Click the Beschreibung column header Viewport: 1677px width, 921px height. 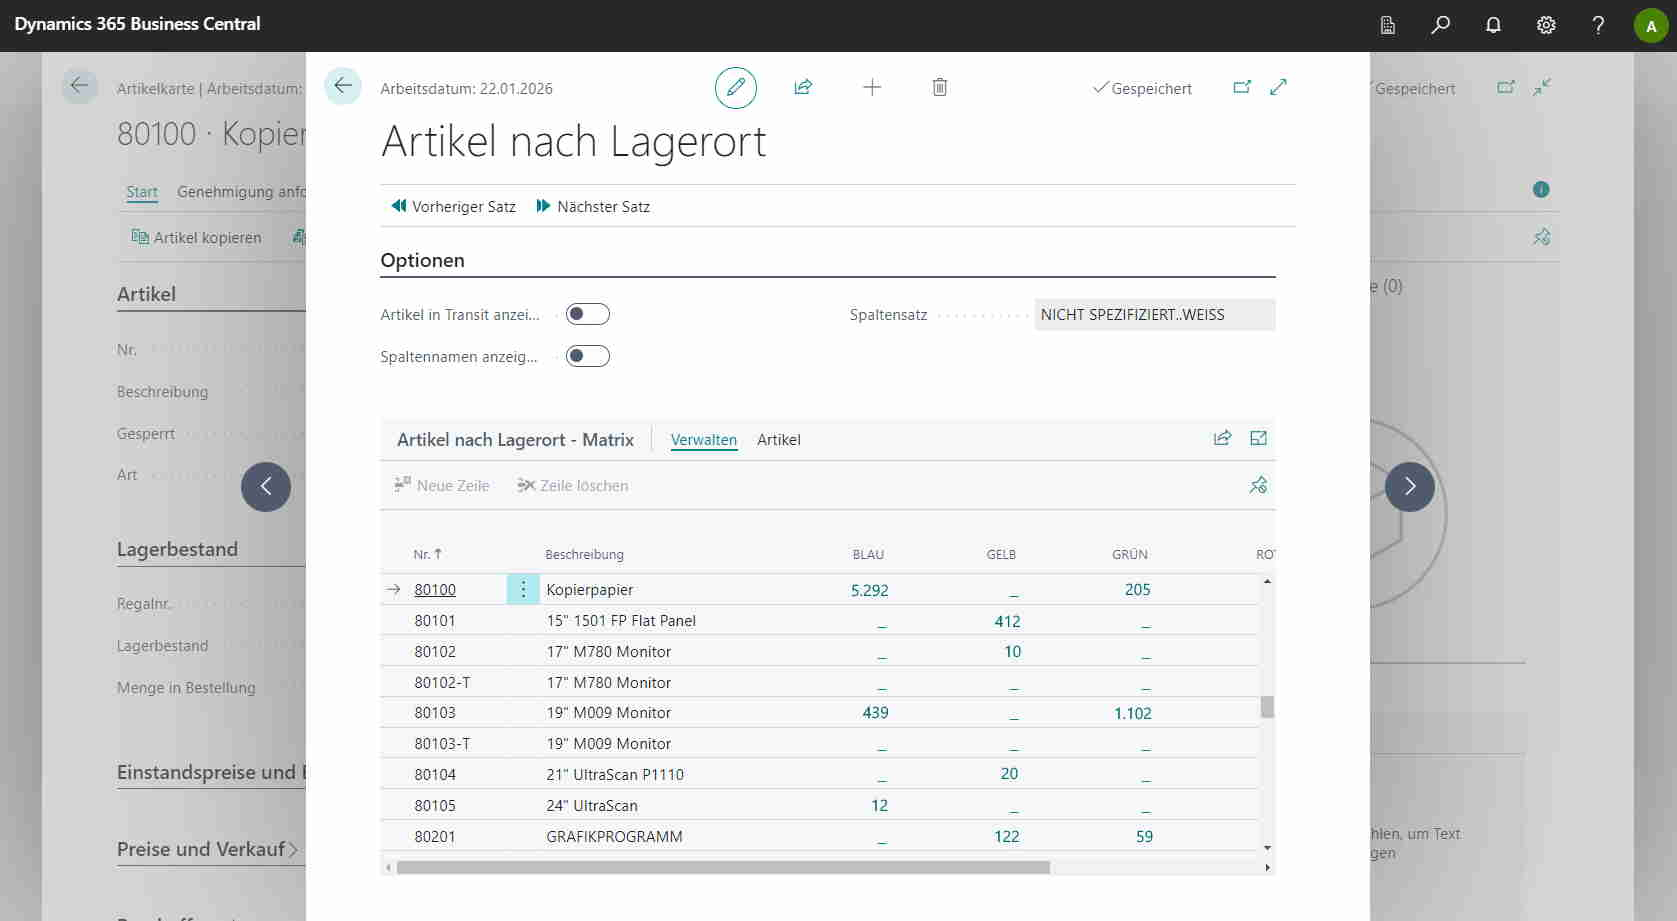(x=584, y=555)
